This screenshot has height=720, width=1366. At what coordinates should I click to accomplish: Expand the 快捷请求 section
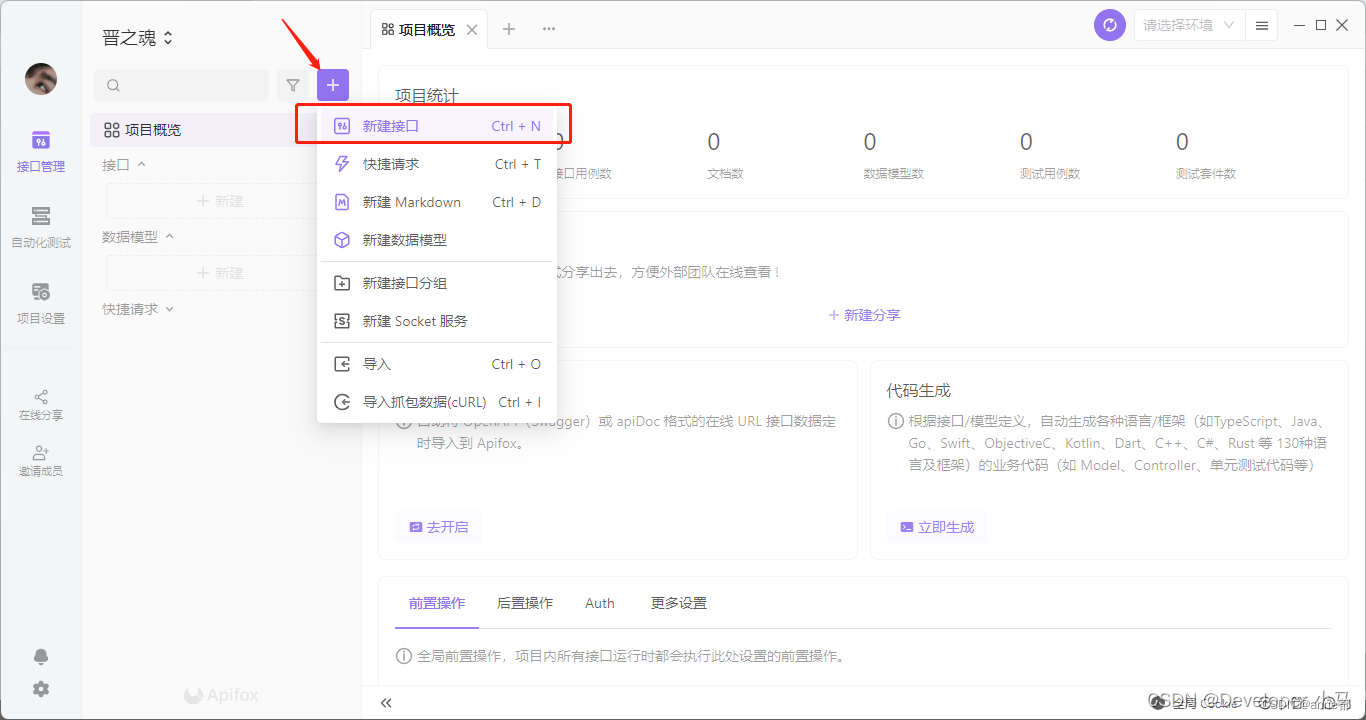pos(138,309)
